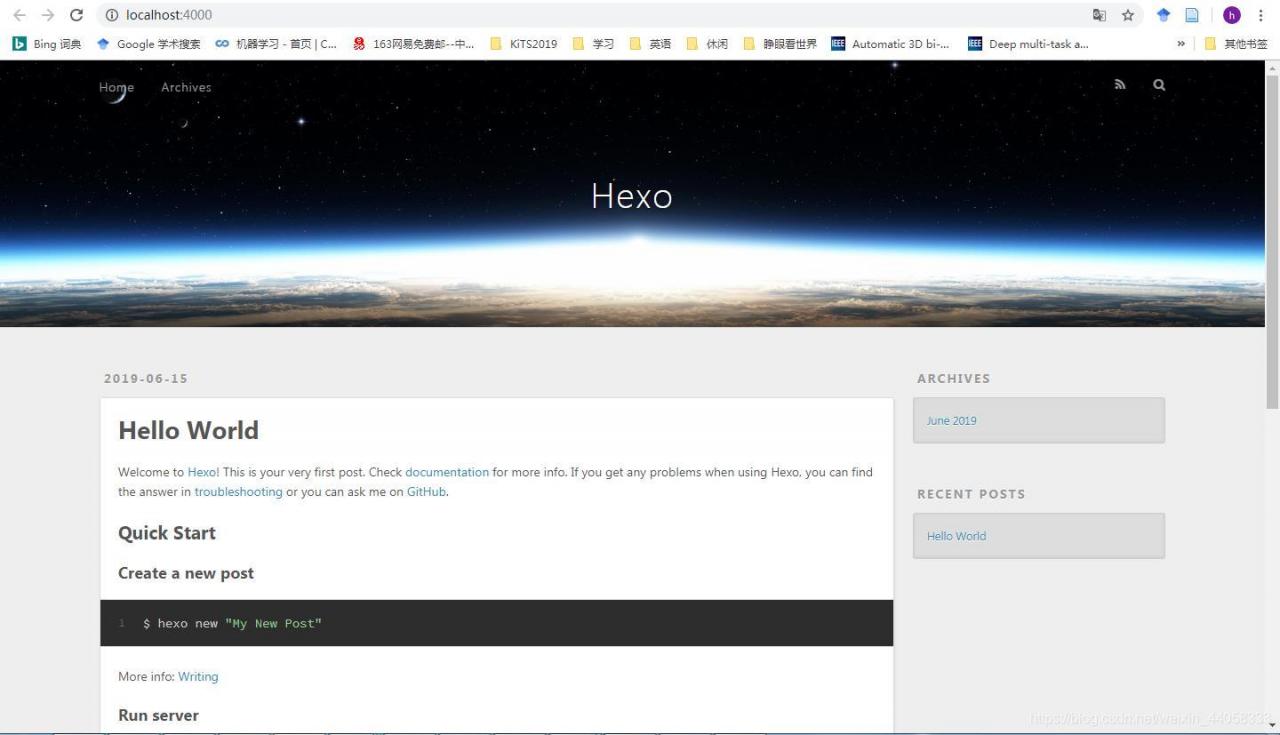Click the browser back arrow
Screen dimensions: 1280x735
19,15
